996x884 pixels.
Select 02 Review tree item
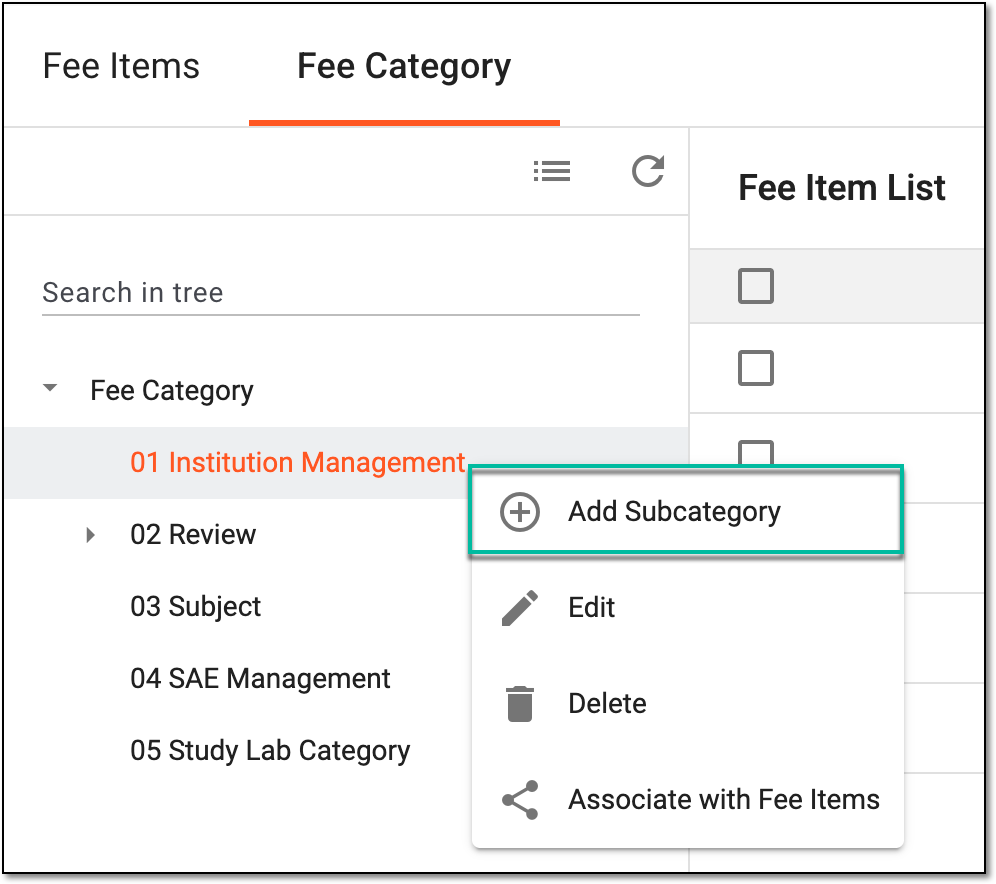tap(193, 535)
